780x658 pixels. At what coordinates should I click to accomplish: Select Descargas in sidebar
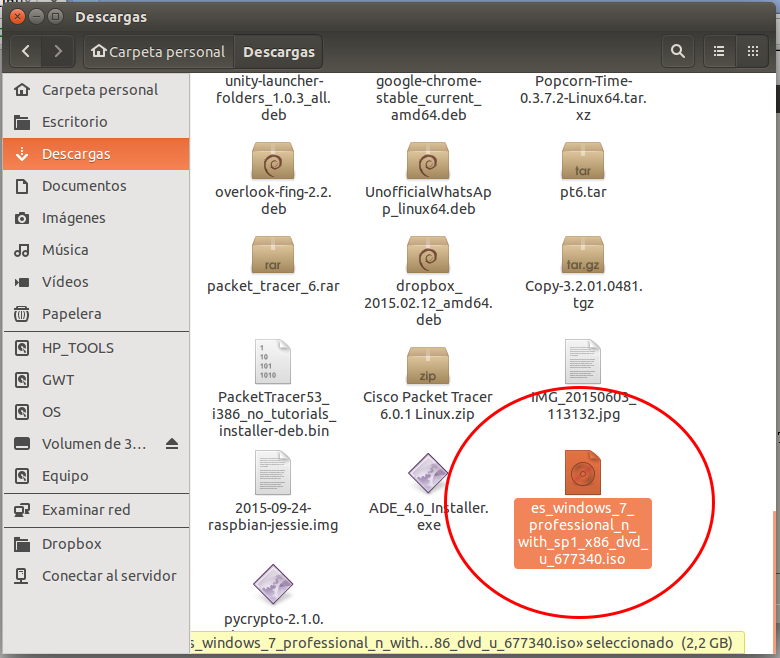[96, 154]
